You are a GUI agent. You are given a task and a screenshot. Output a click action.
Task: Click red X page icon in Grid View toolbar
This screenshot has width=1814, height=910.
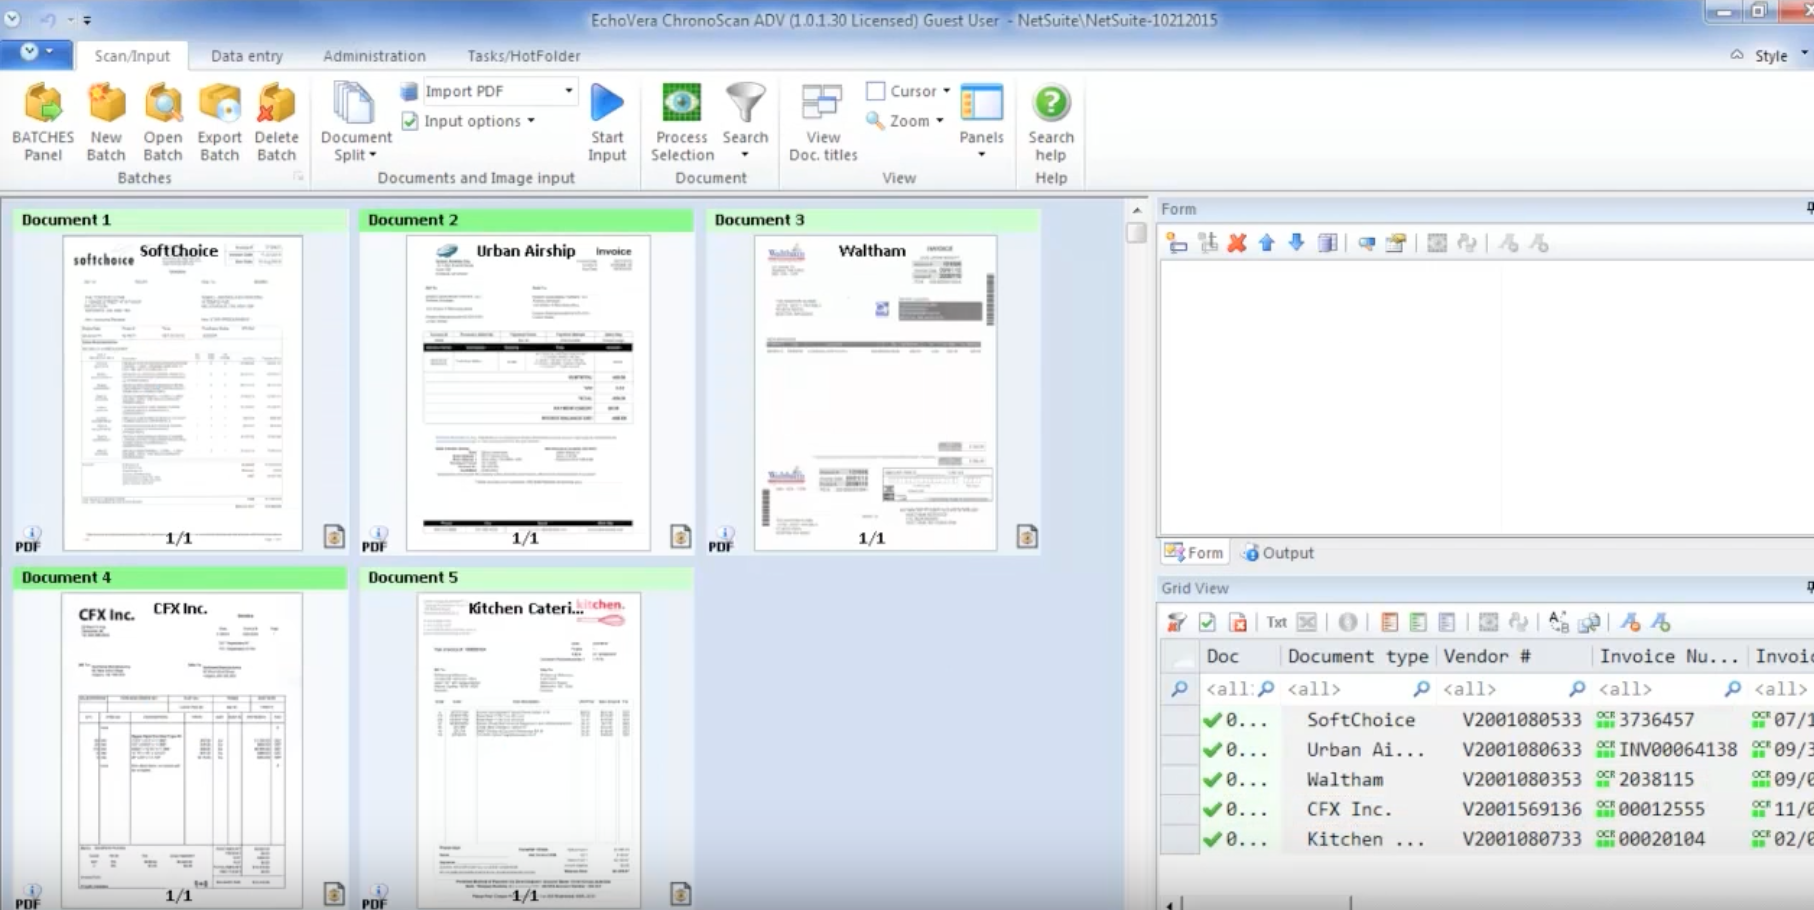[x=1238, y=623]
